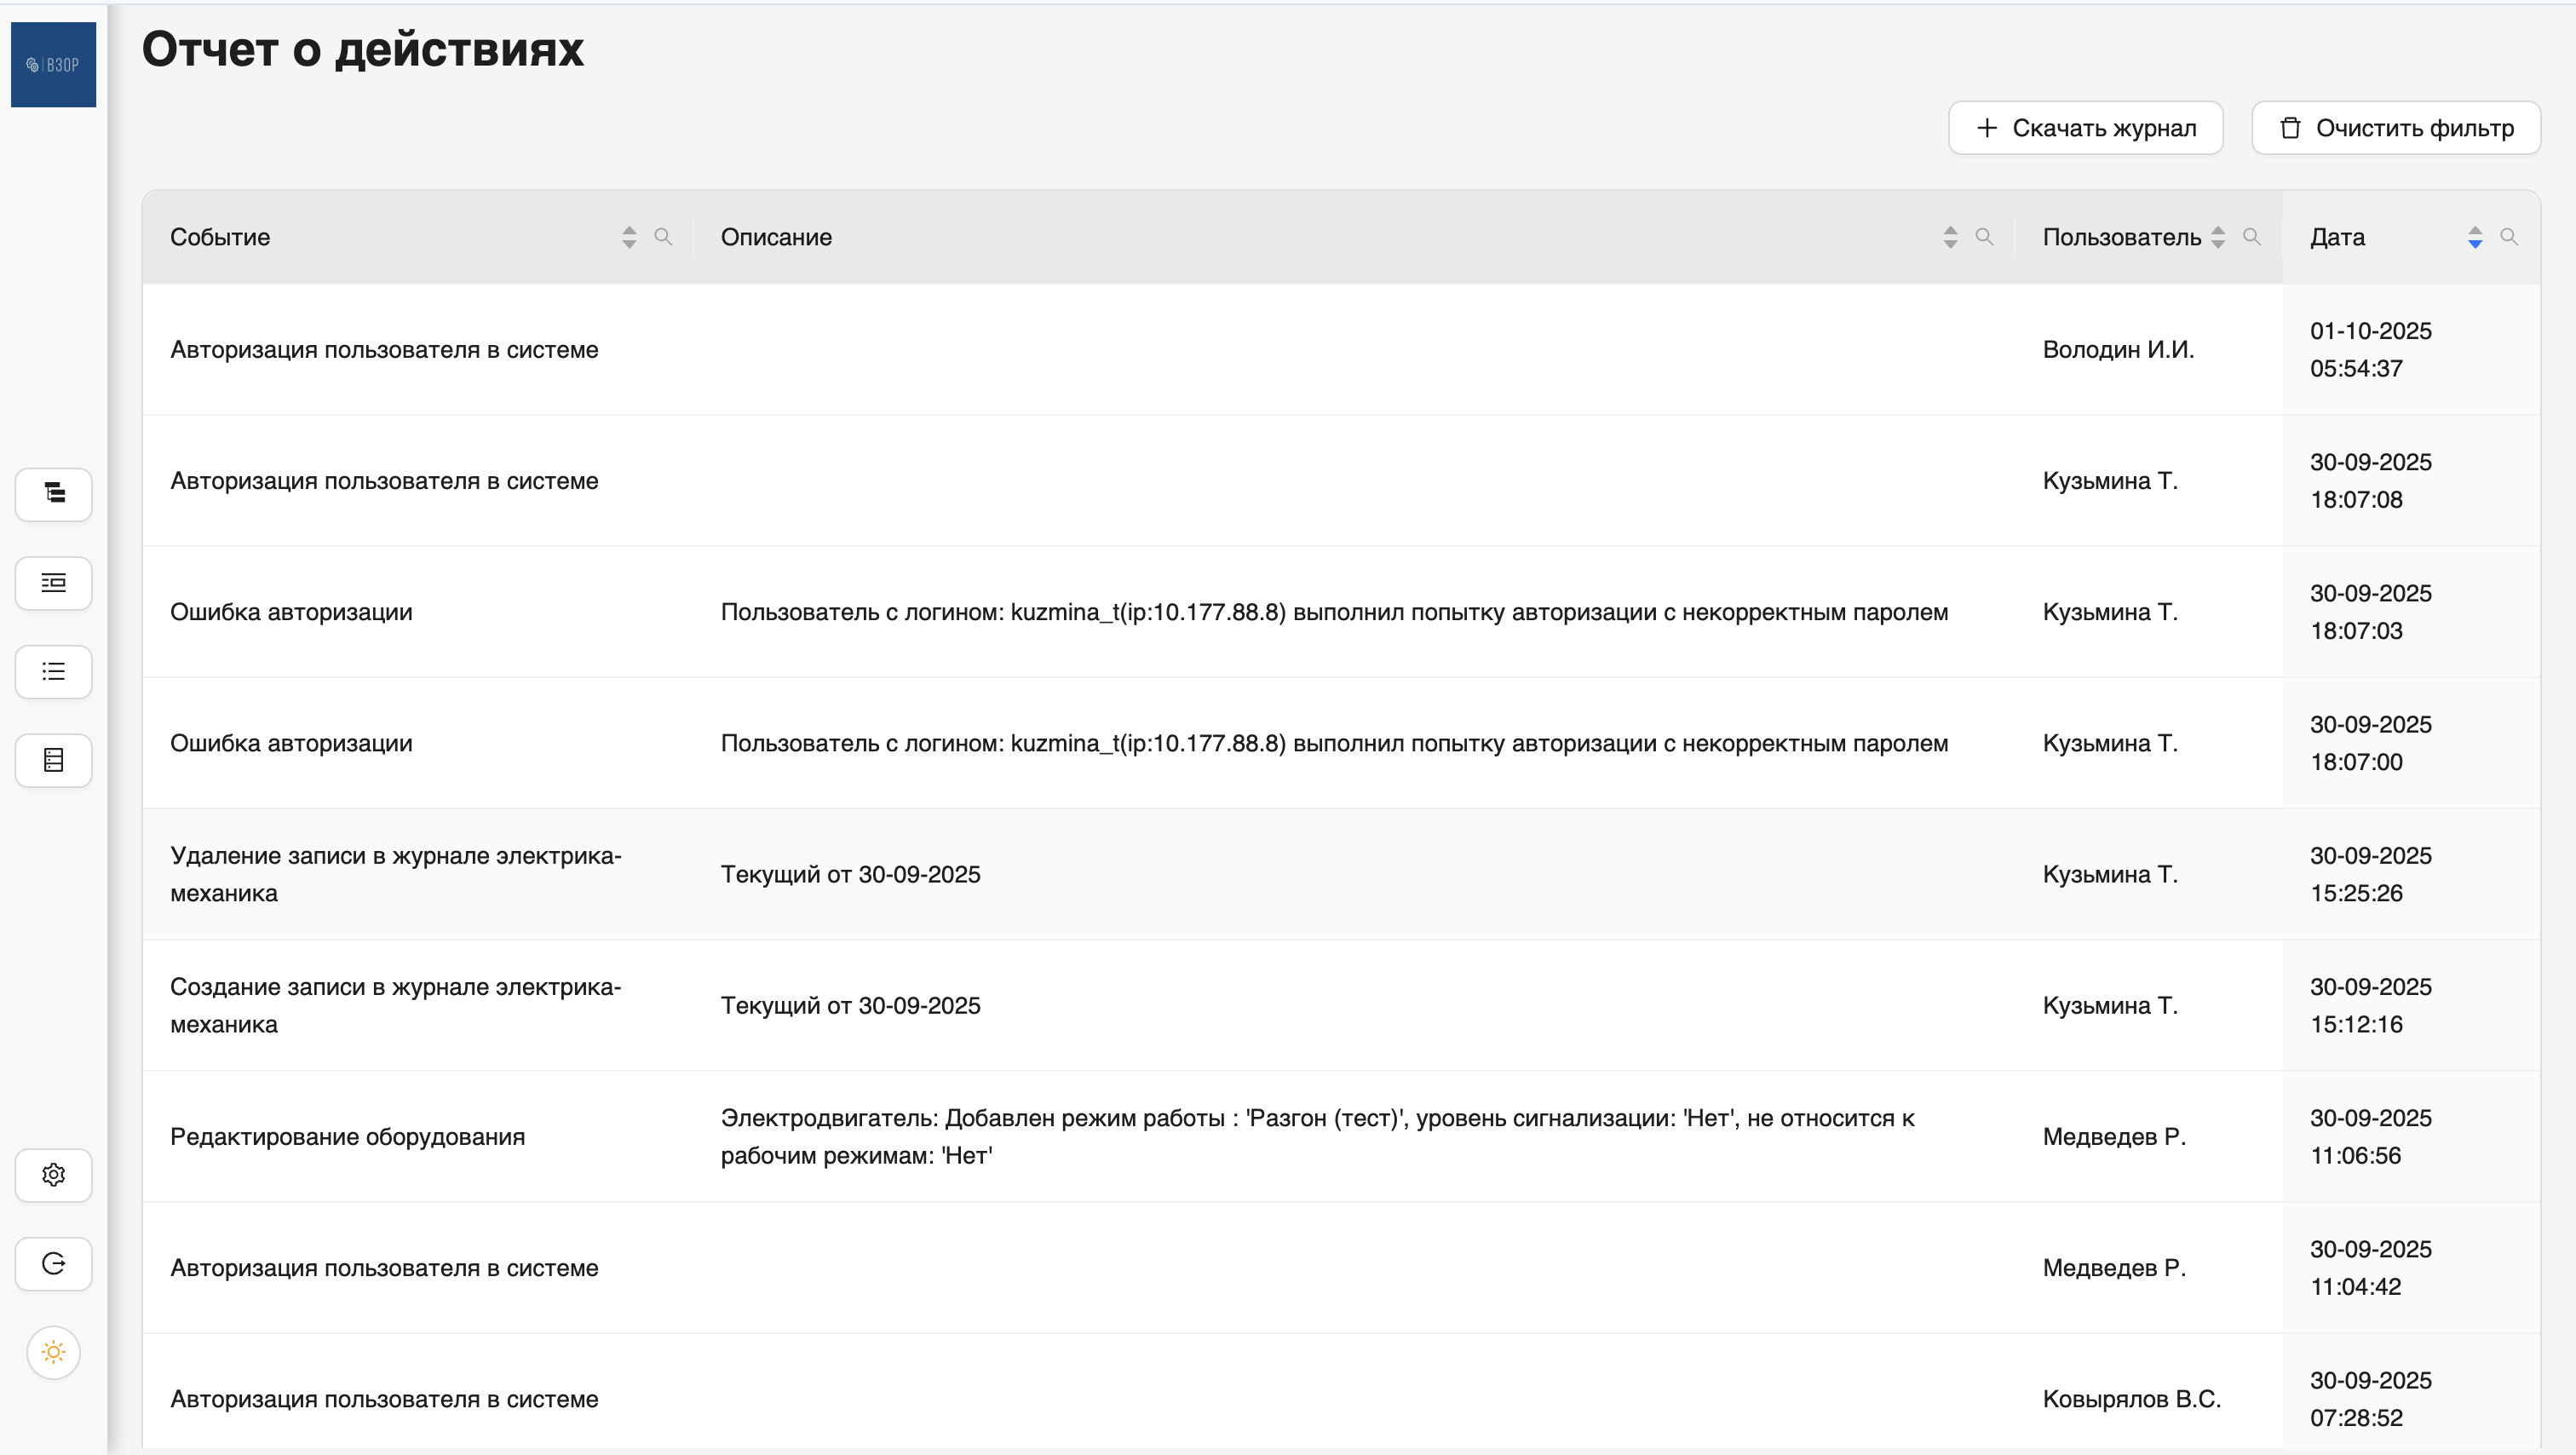Toggle light theme sun icon
The height and width of the screenshot is (1455, 2576).
tap(54, 1352)
